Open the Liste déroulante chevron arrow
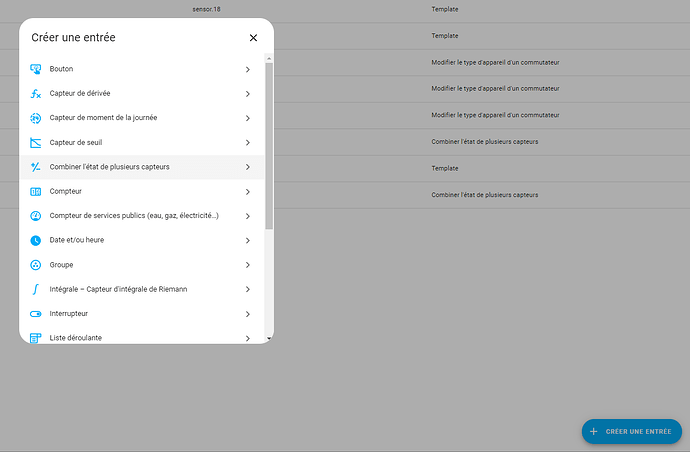This screenshot has width=690, height=452. coord(247,338)
